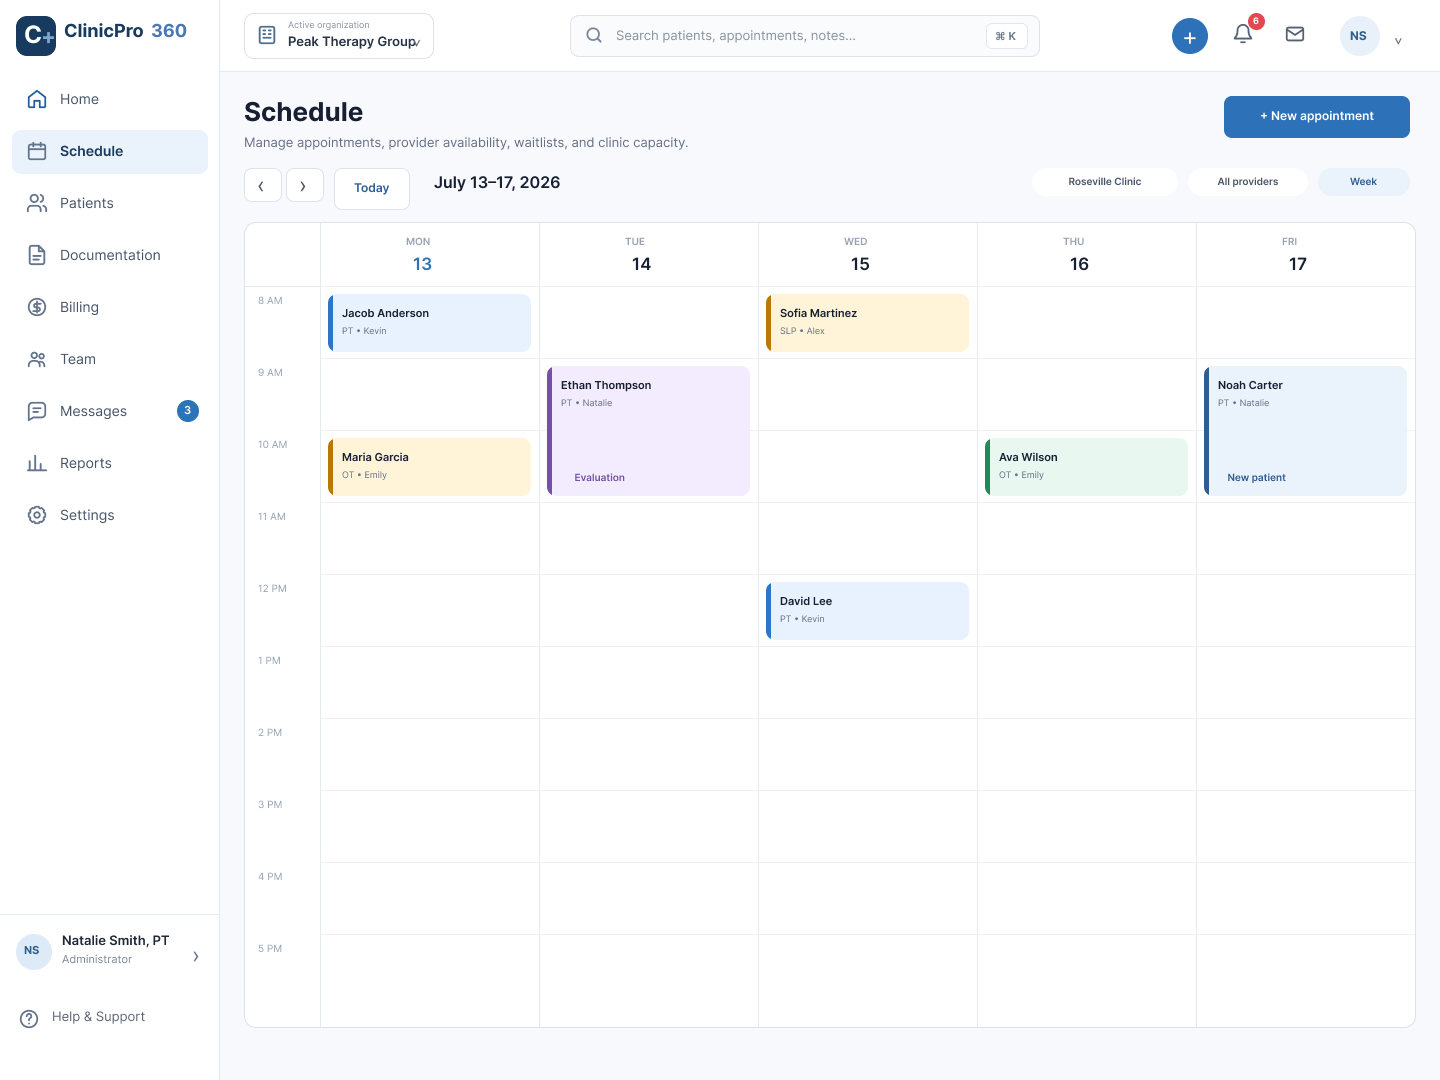This screenshot has height=1080, width=1440.
Task: Expand the user menu chevron in header
Action: tap(1398, 41)
